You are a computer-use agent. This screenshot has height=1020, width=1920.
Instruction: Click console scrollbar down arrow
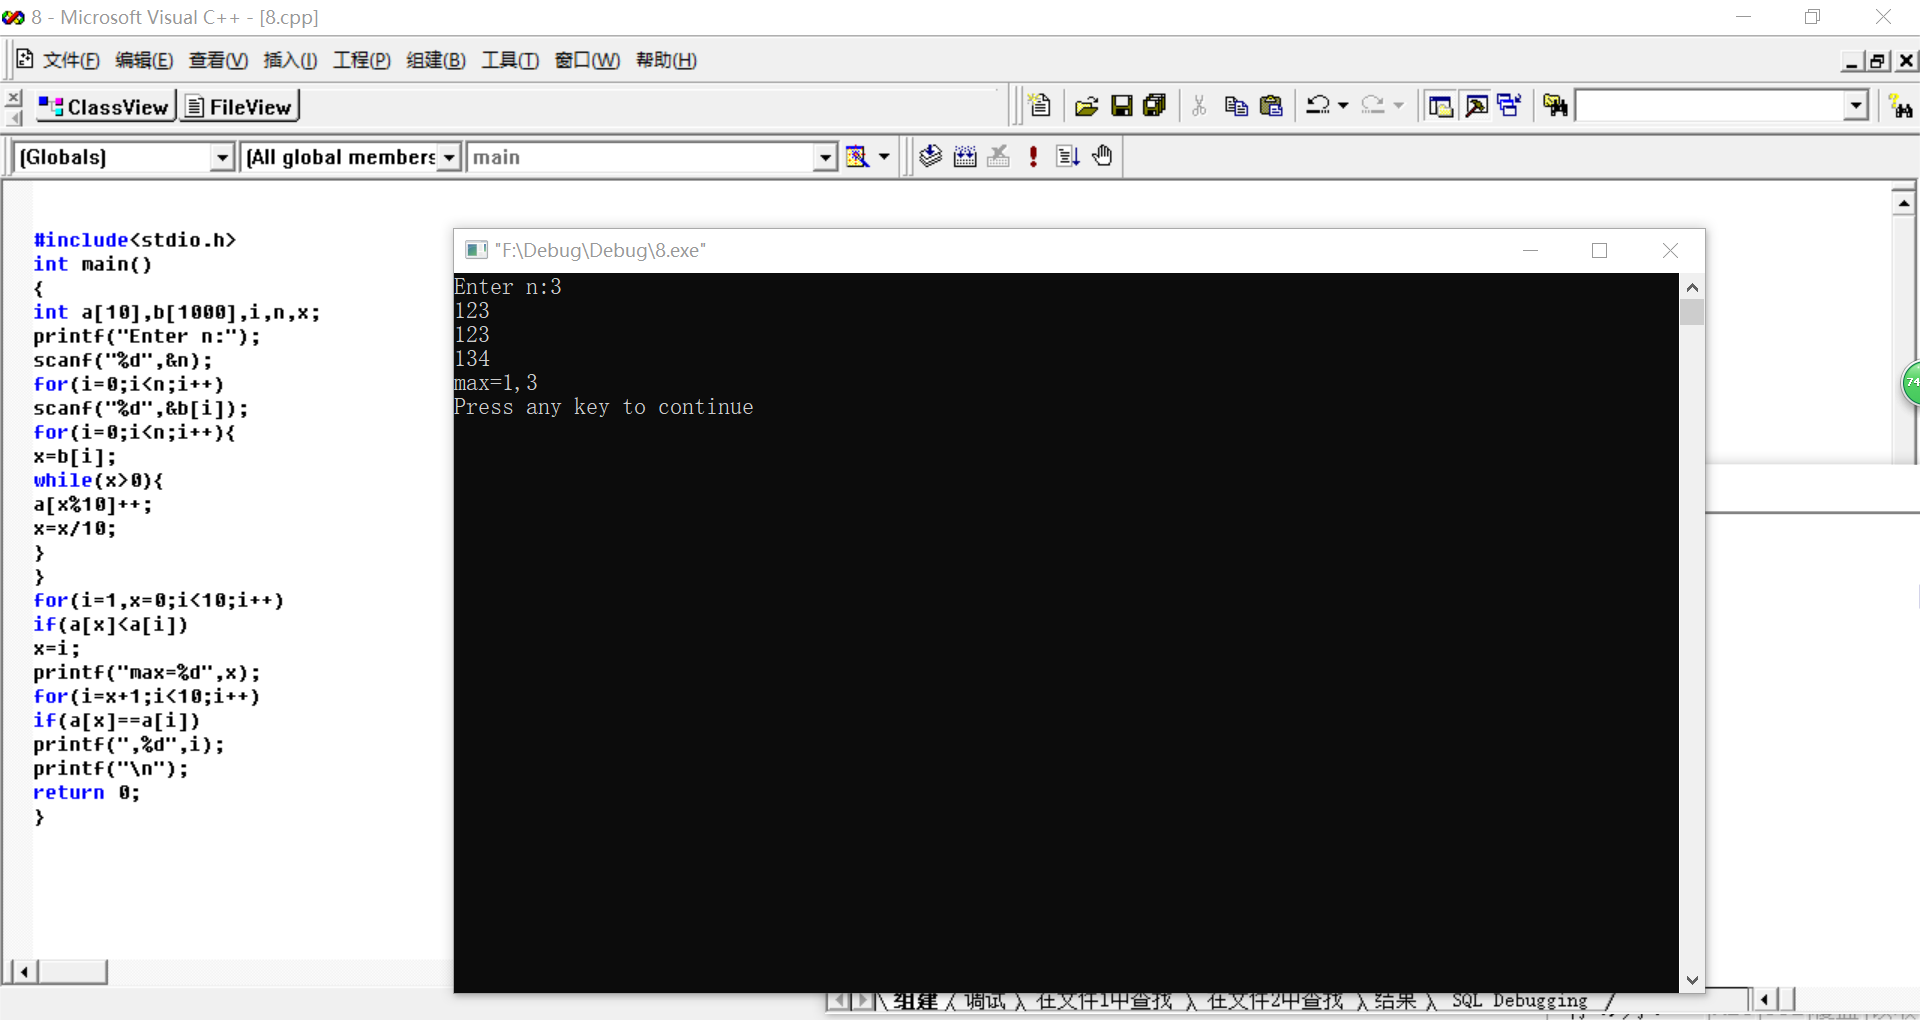(x=1692, y=980)
